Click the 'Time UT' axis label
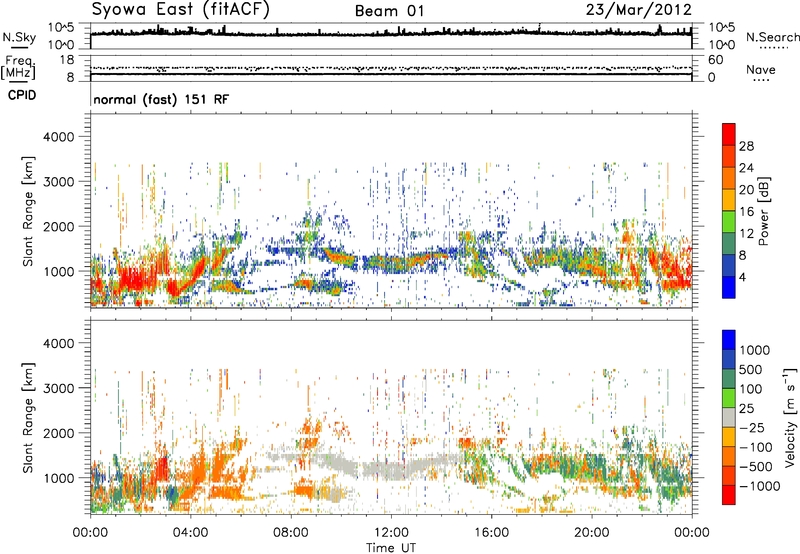This screenshot has height=554, width=800. tap(391, 548)
